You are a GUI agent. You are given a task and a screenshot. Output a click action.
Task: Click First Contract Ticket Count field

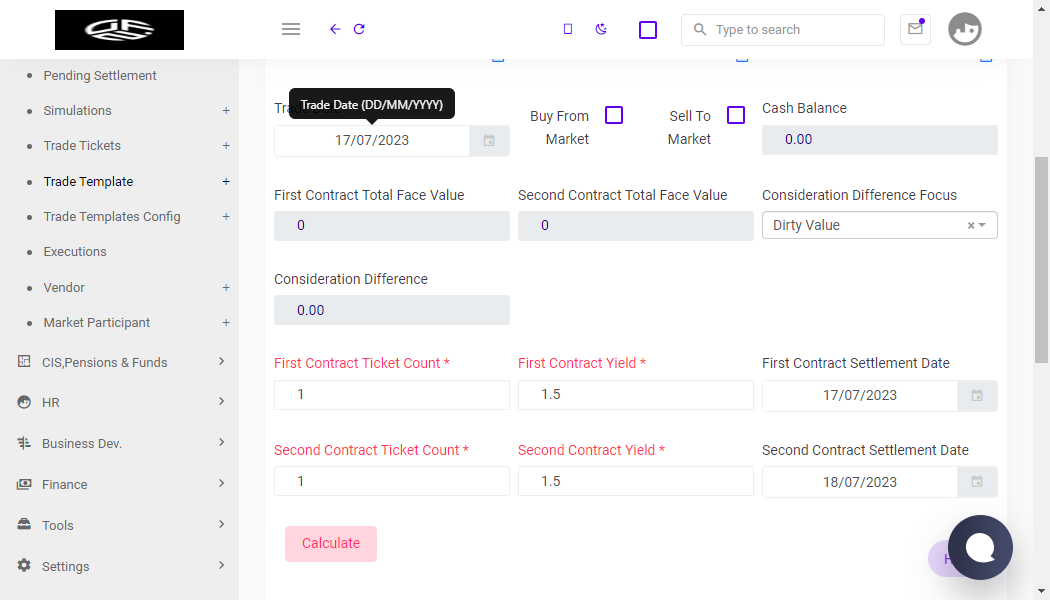point(392,394)
